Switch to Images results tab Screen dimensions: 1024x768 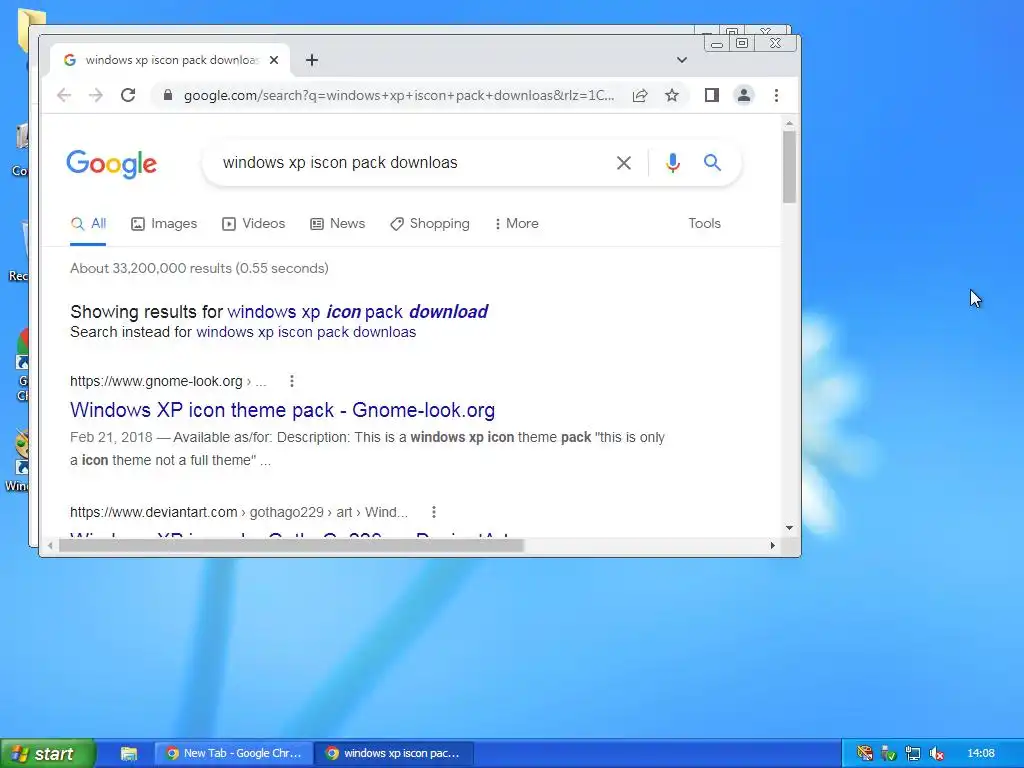click(164, 223)
